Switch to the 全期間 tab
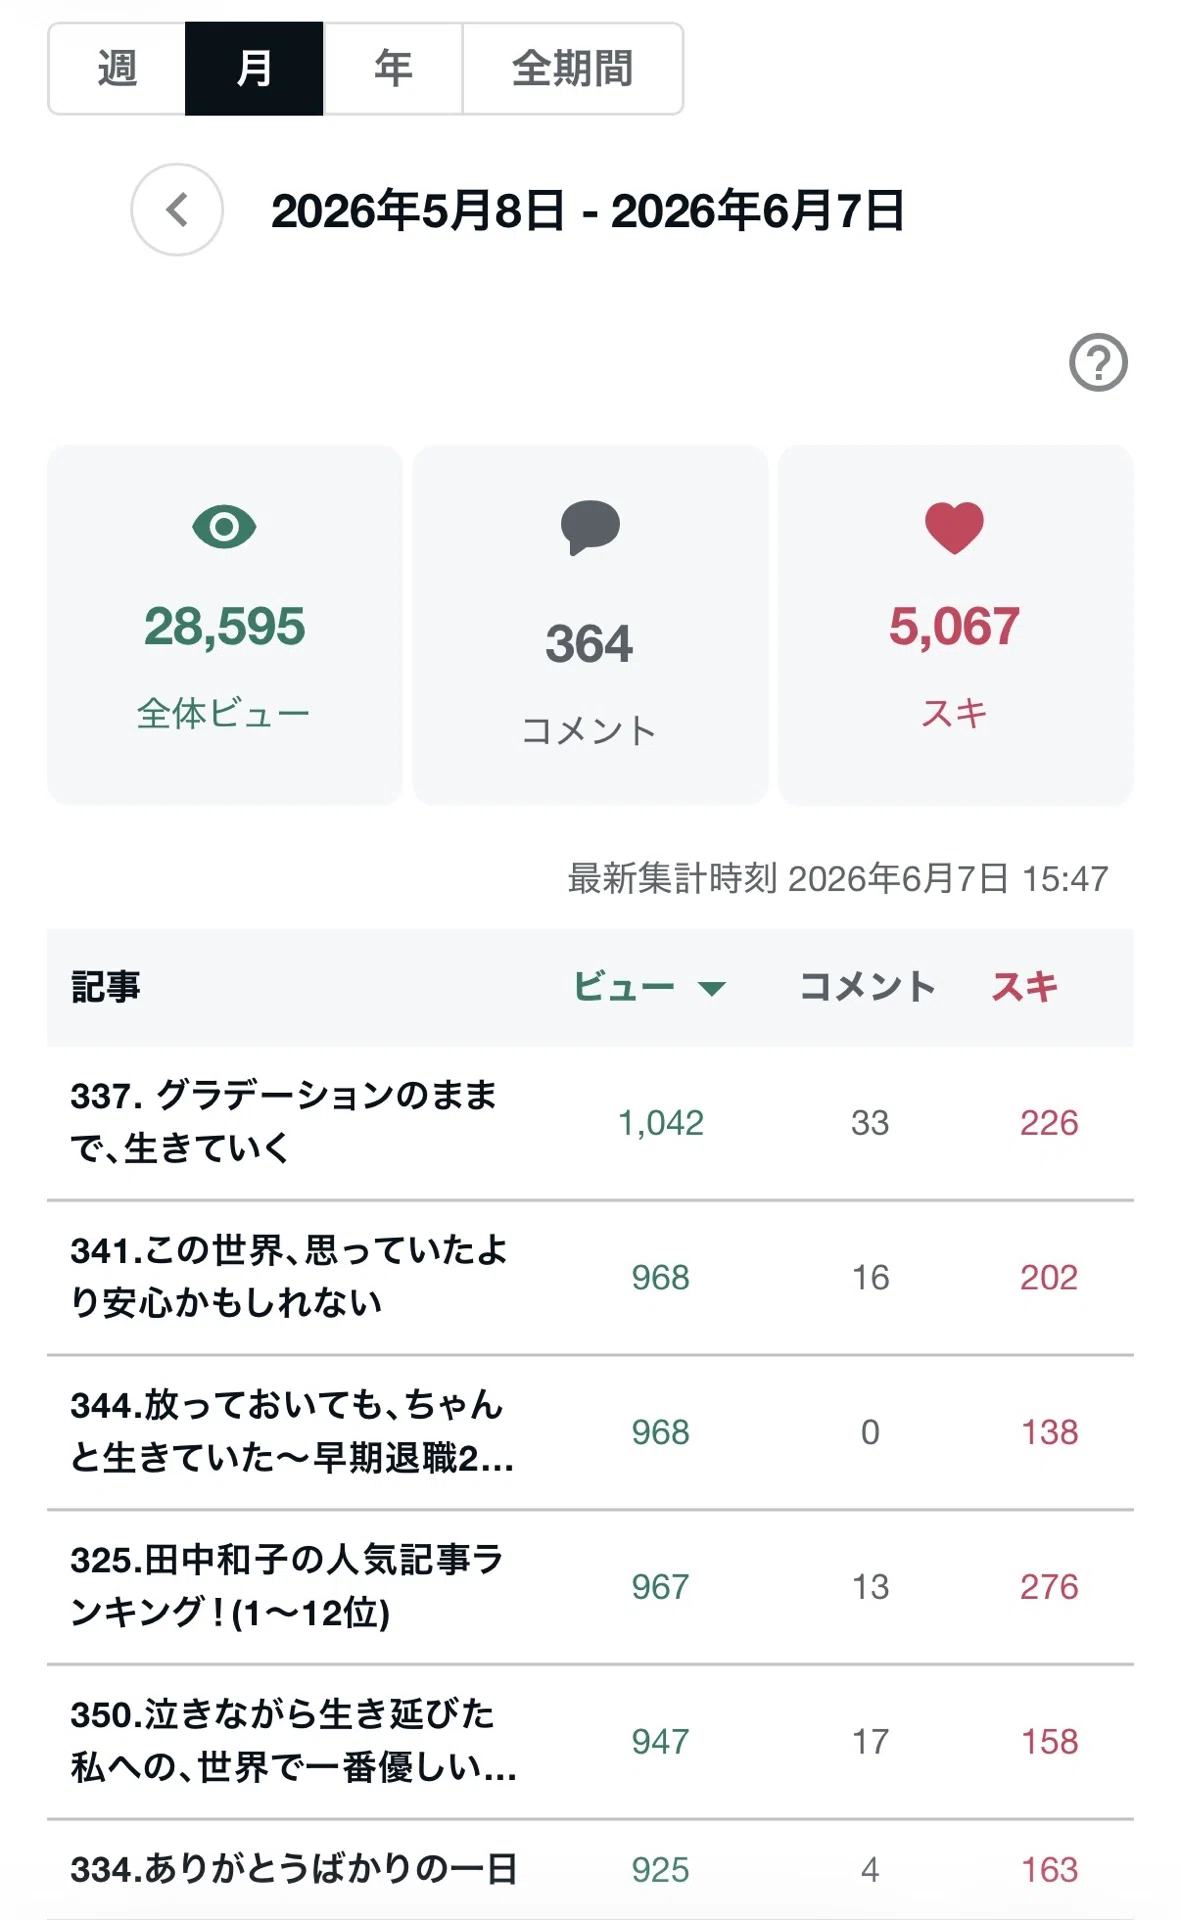 [x=573, y=69]
